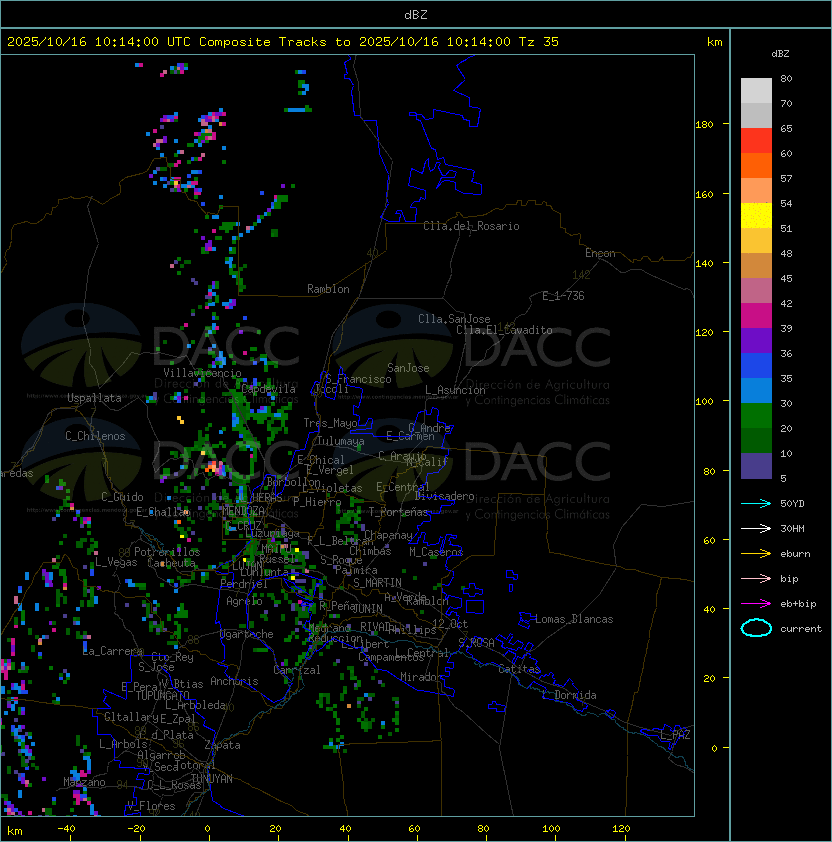Select the light blue 30-35 dBZ swatch
Screen dimensions: 832x842
coord(756,391)
